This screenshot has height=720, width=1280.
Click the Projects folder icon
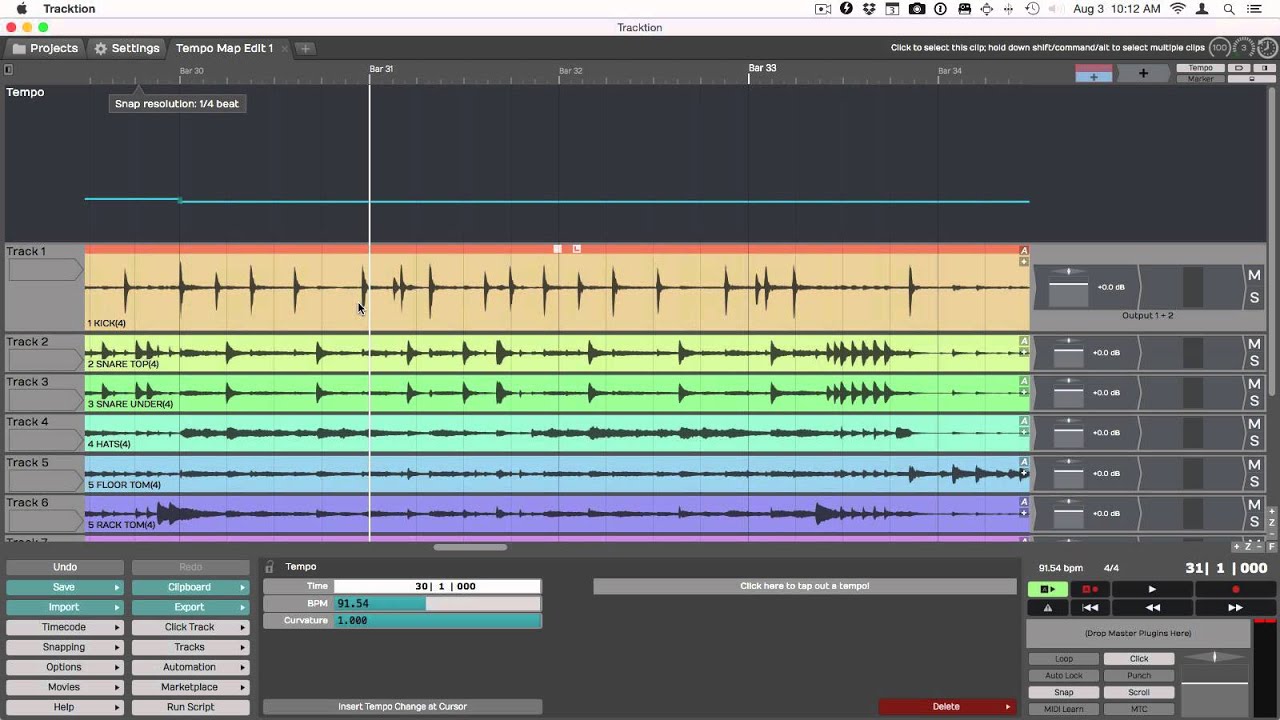(19, 48)
